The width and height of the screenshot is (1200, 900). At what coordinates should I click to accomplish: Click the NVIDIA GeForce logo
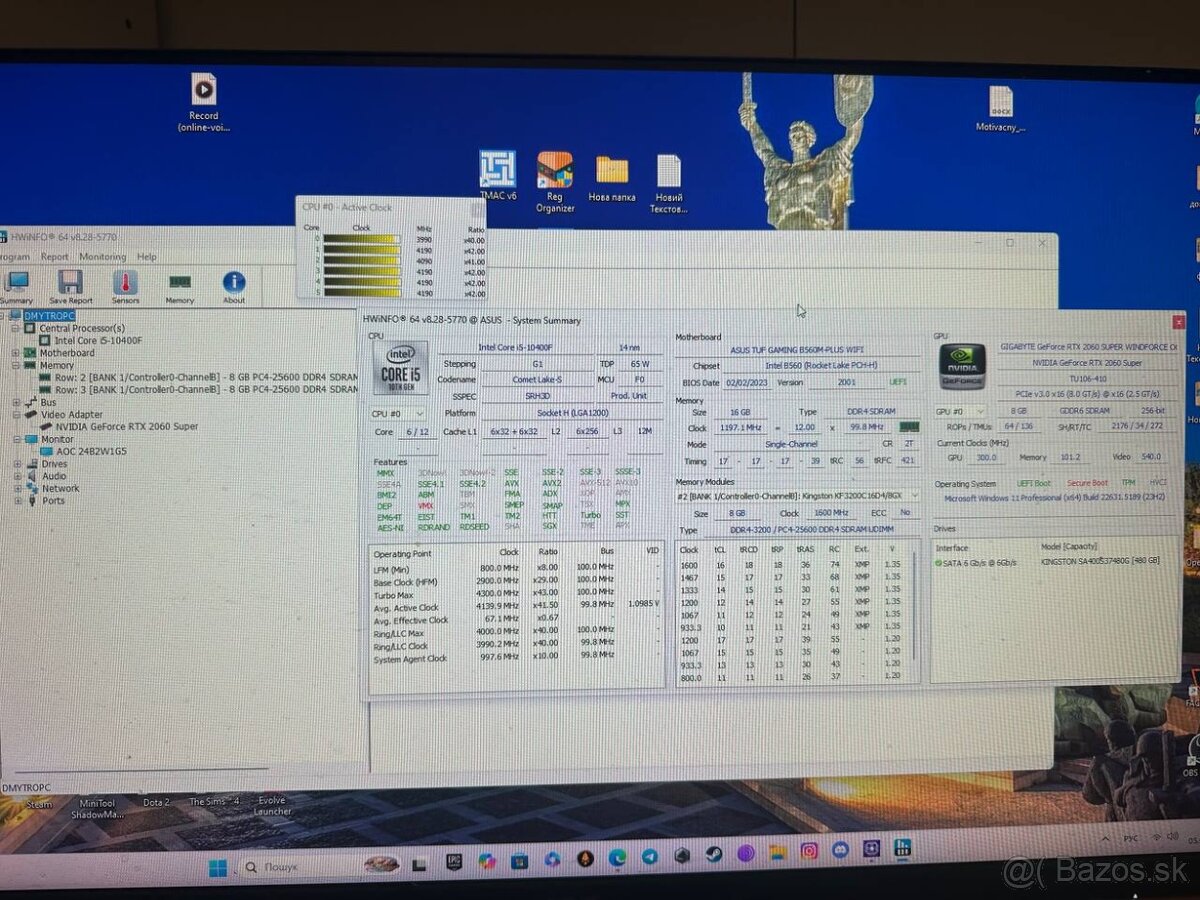point(962,367)
